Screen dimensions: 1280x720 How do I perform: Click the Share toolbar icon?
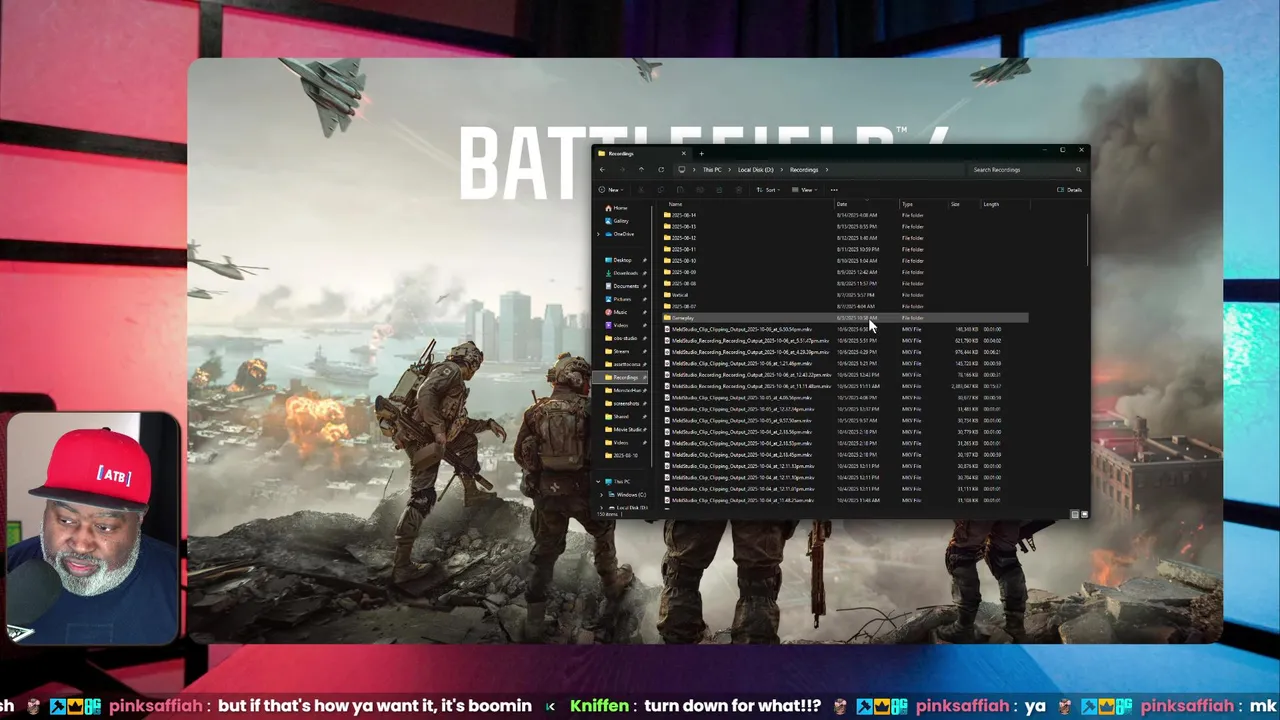tap(719, 190)
